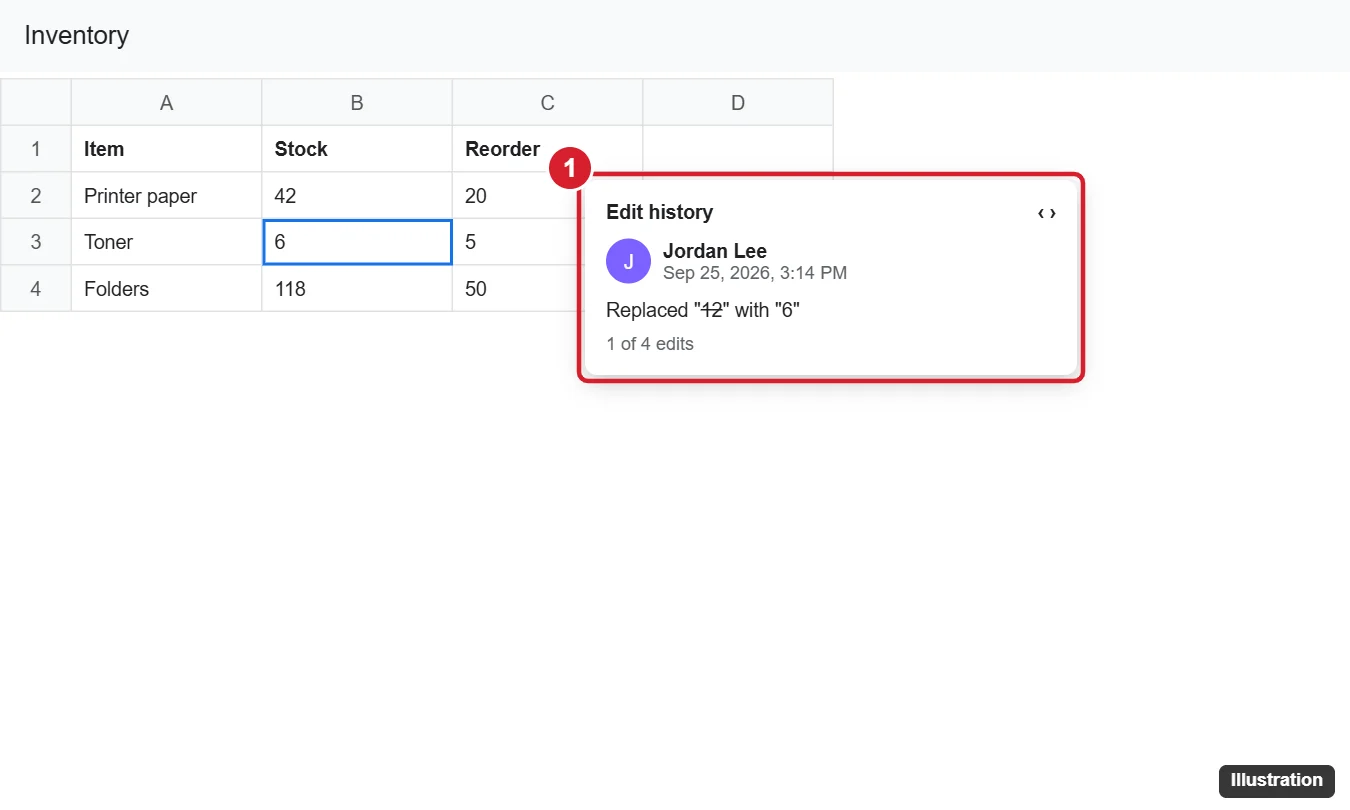Select the Toner reorder cell "5"
The height and width of the screenshot is (810, 1350).
pos(516,242)
